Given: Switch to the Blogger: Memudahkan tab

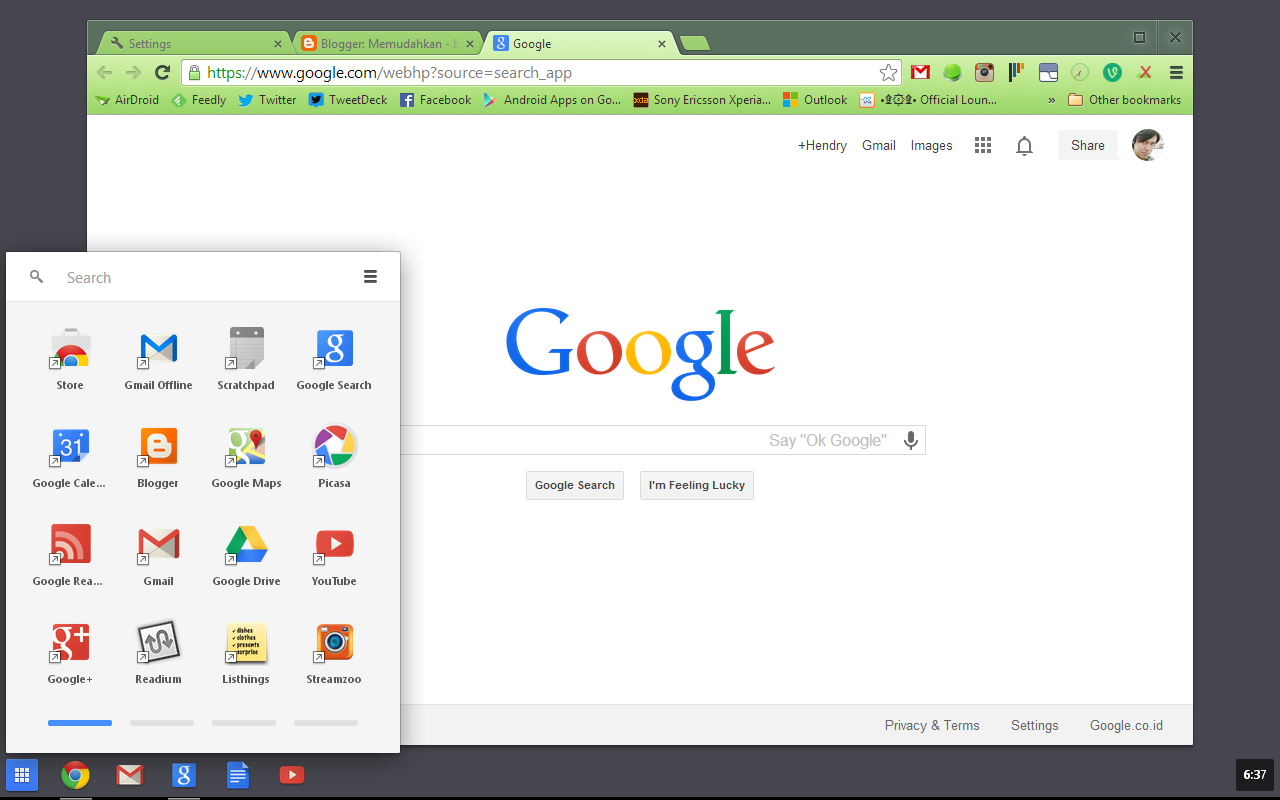Looking at the screenshot, I should (x=388, y=43).
